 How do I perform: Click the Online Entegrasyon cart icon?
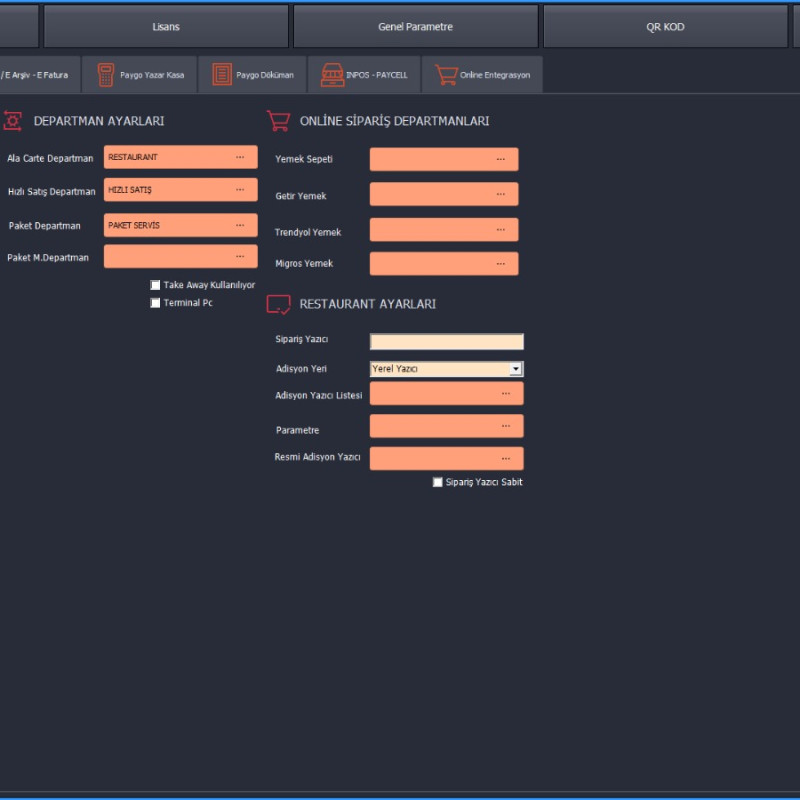click(446, 75)
